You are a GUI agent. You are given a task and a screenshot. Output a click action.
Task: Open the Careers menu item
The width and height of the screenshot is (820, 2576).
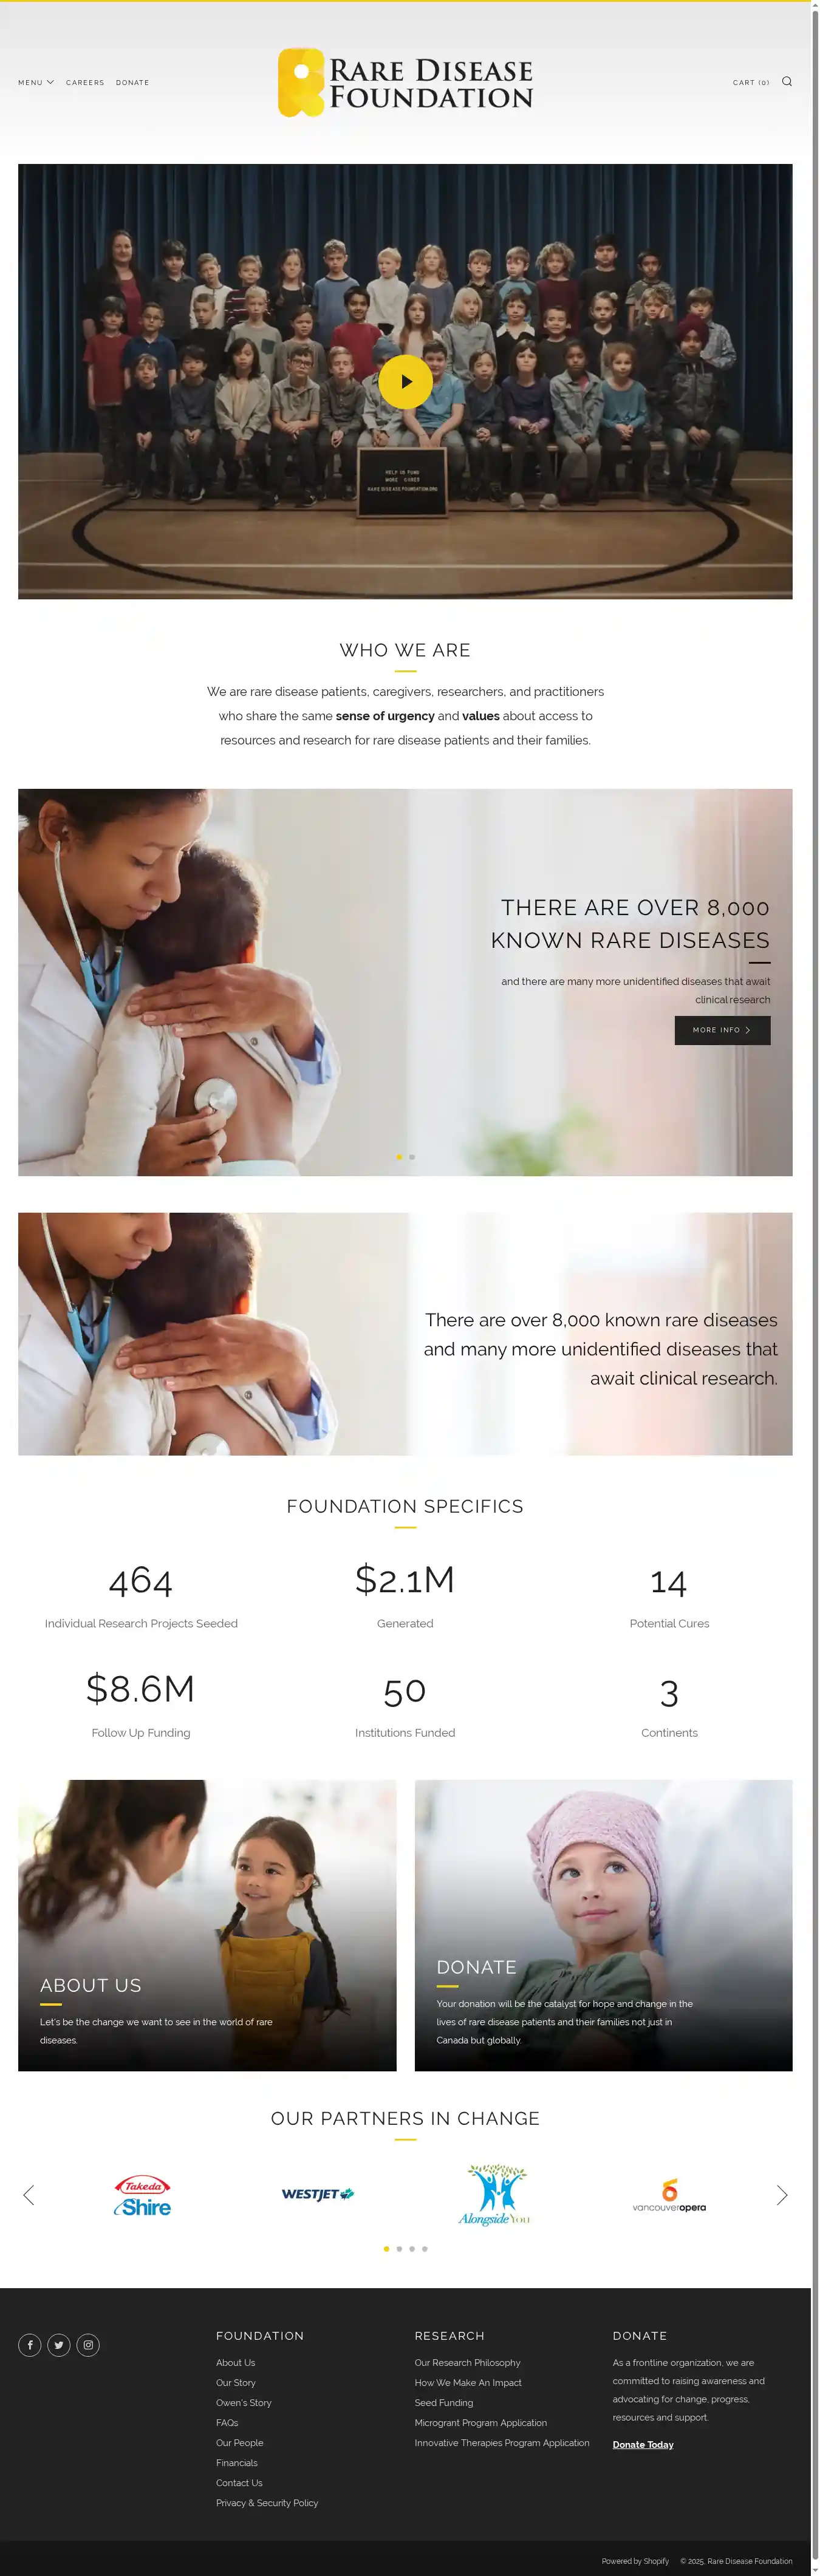pos(85,83)
